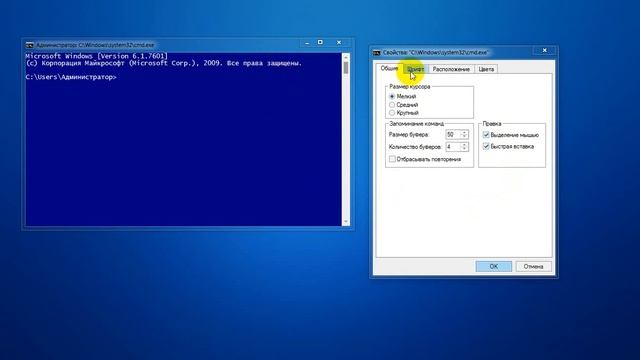Click the cmd icon in Properties dialog title bar
The height and width of the screenshot is (360, 640).
[x=377, y=53]
